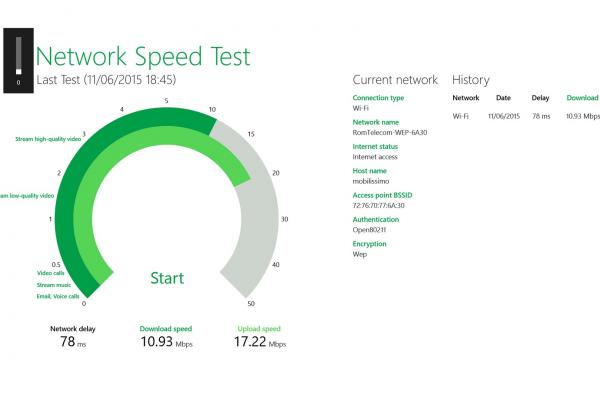Click the Upload speed label below the gauge
Viewport: 600px width, 400px height.
(259, 329)
